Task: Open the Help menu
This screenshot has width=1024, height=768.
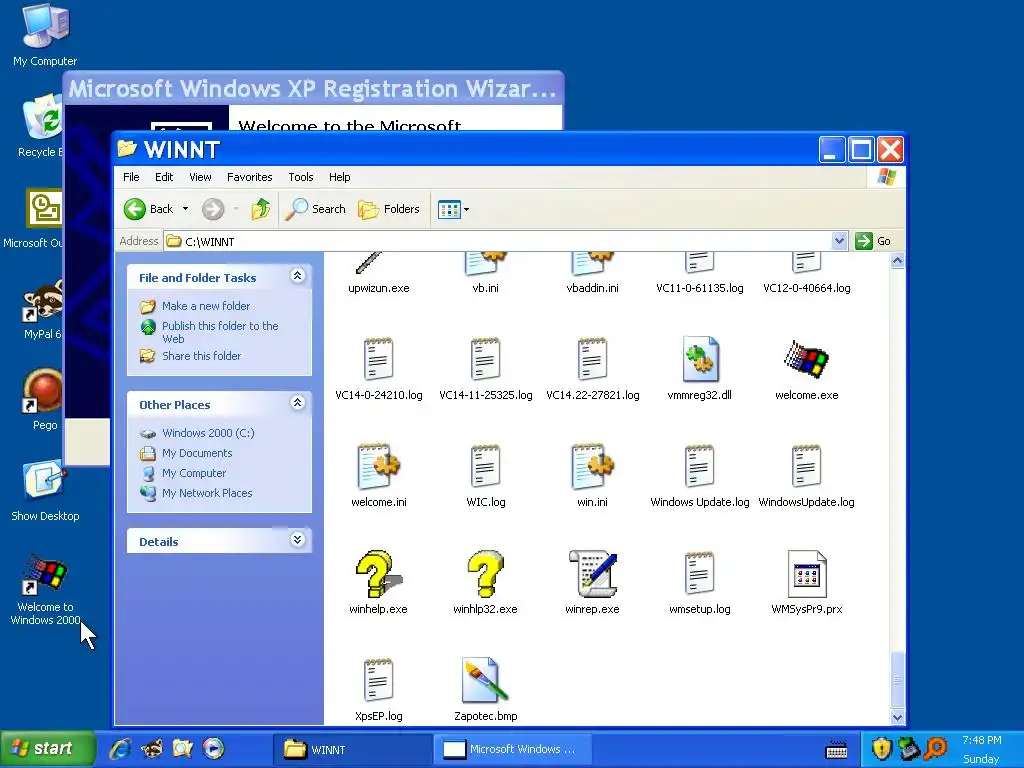Action: tap(340, 177)
